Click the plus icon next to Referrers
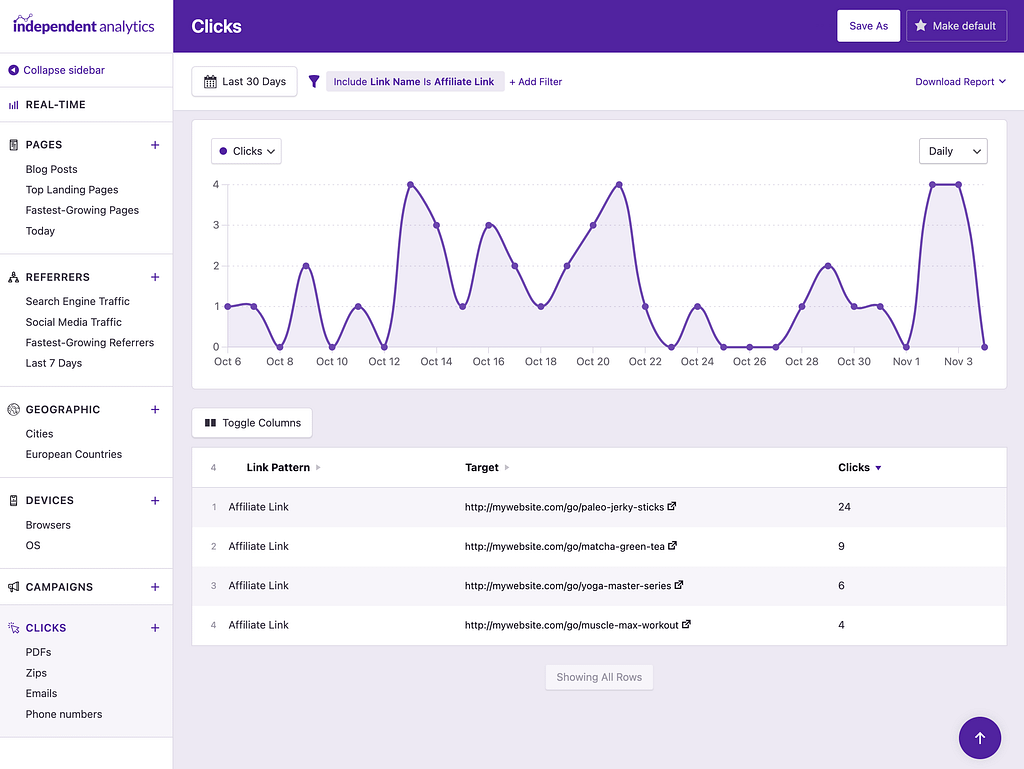 [x=155, y=277]
